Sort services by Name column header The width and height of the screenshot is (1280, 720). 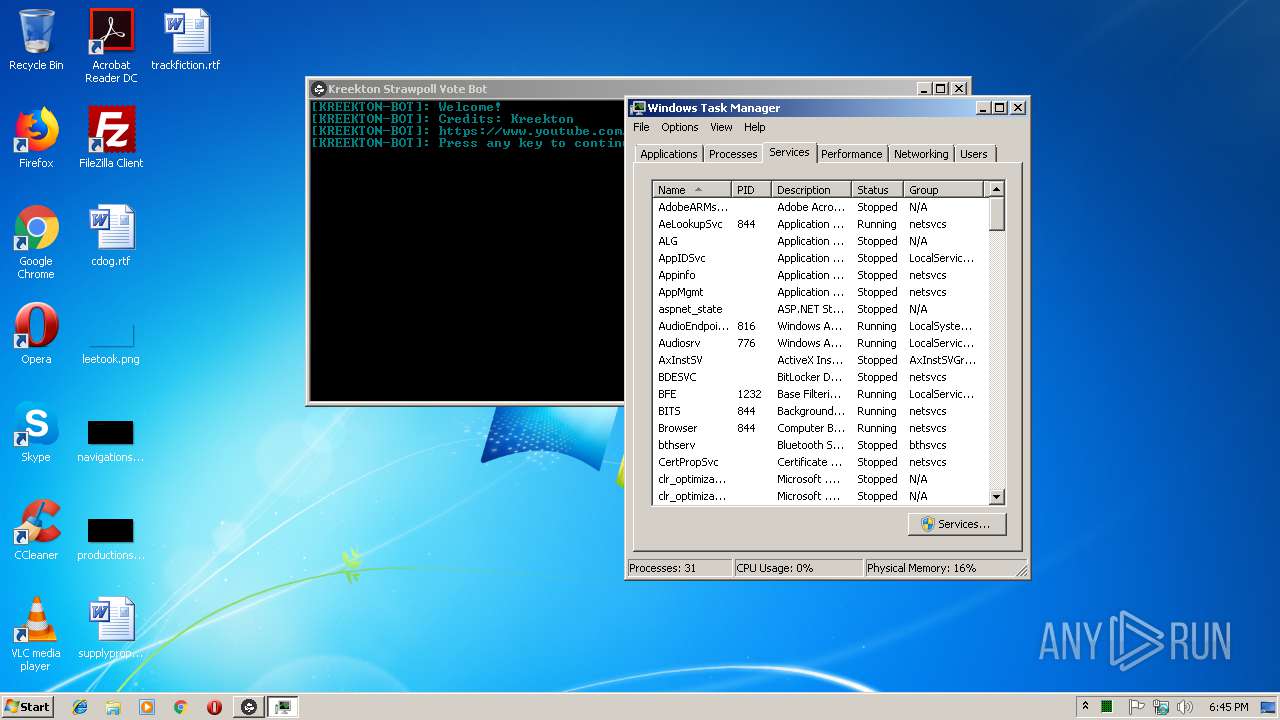click(692, 189)
